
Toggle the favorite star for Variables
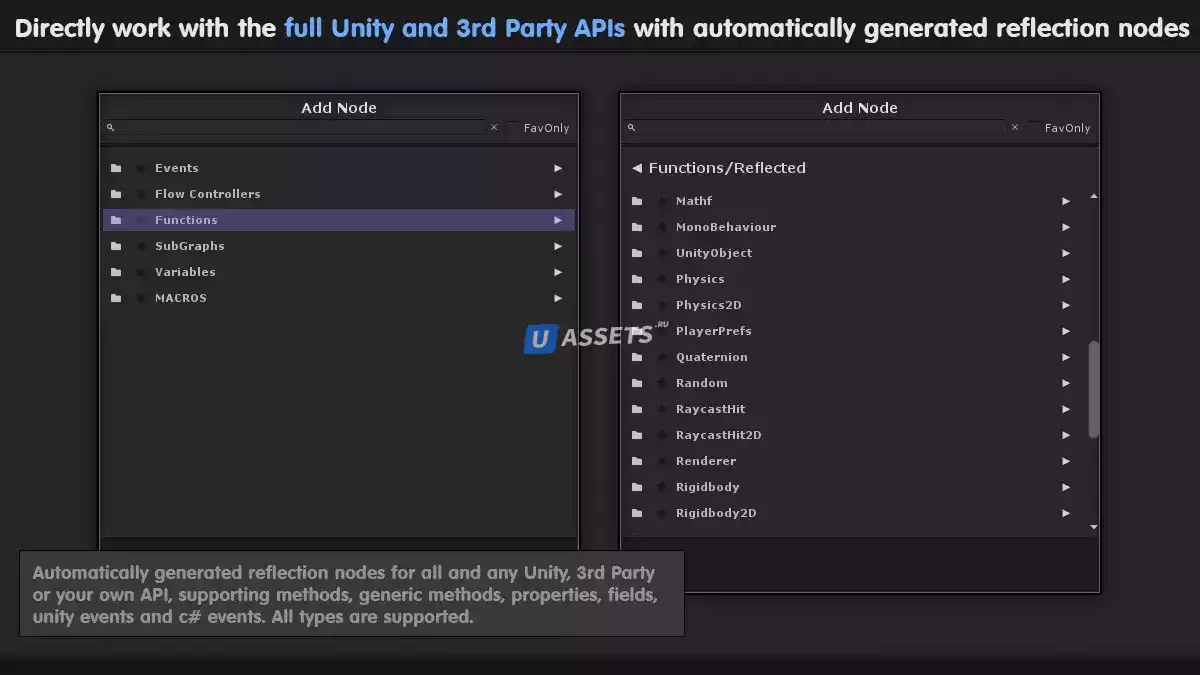141,272
